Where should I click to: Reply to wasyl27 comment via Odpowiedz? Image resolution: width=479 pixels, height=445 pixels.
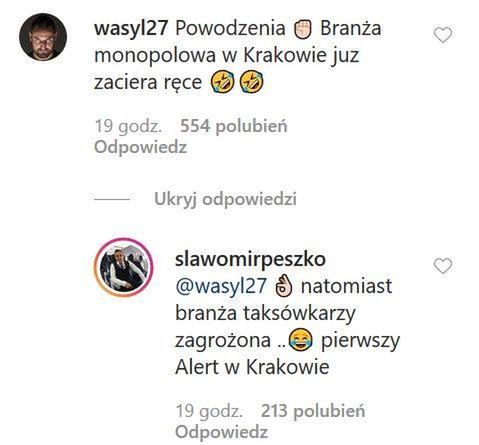(140, 147)
